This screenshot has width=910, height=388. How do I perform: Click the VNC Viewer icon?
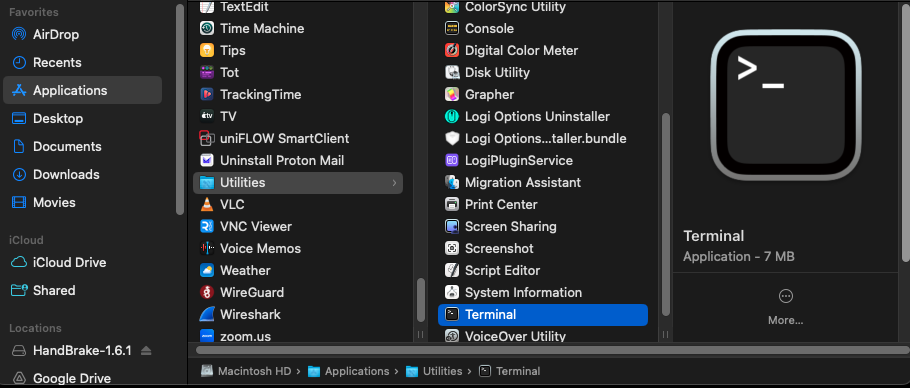click(x=207, y=226)
